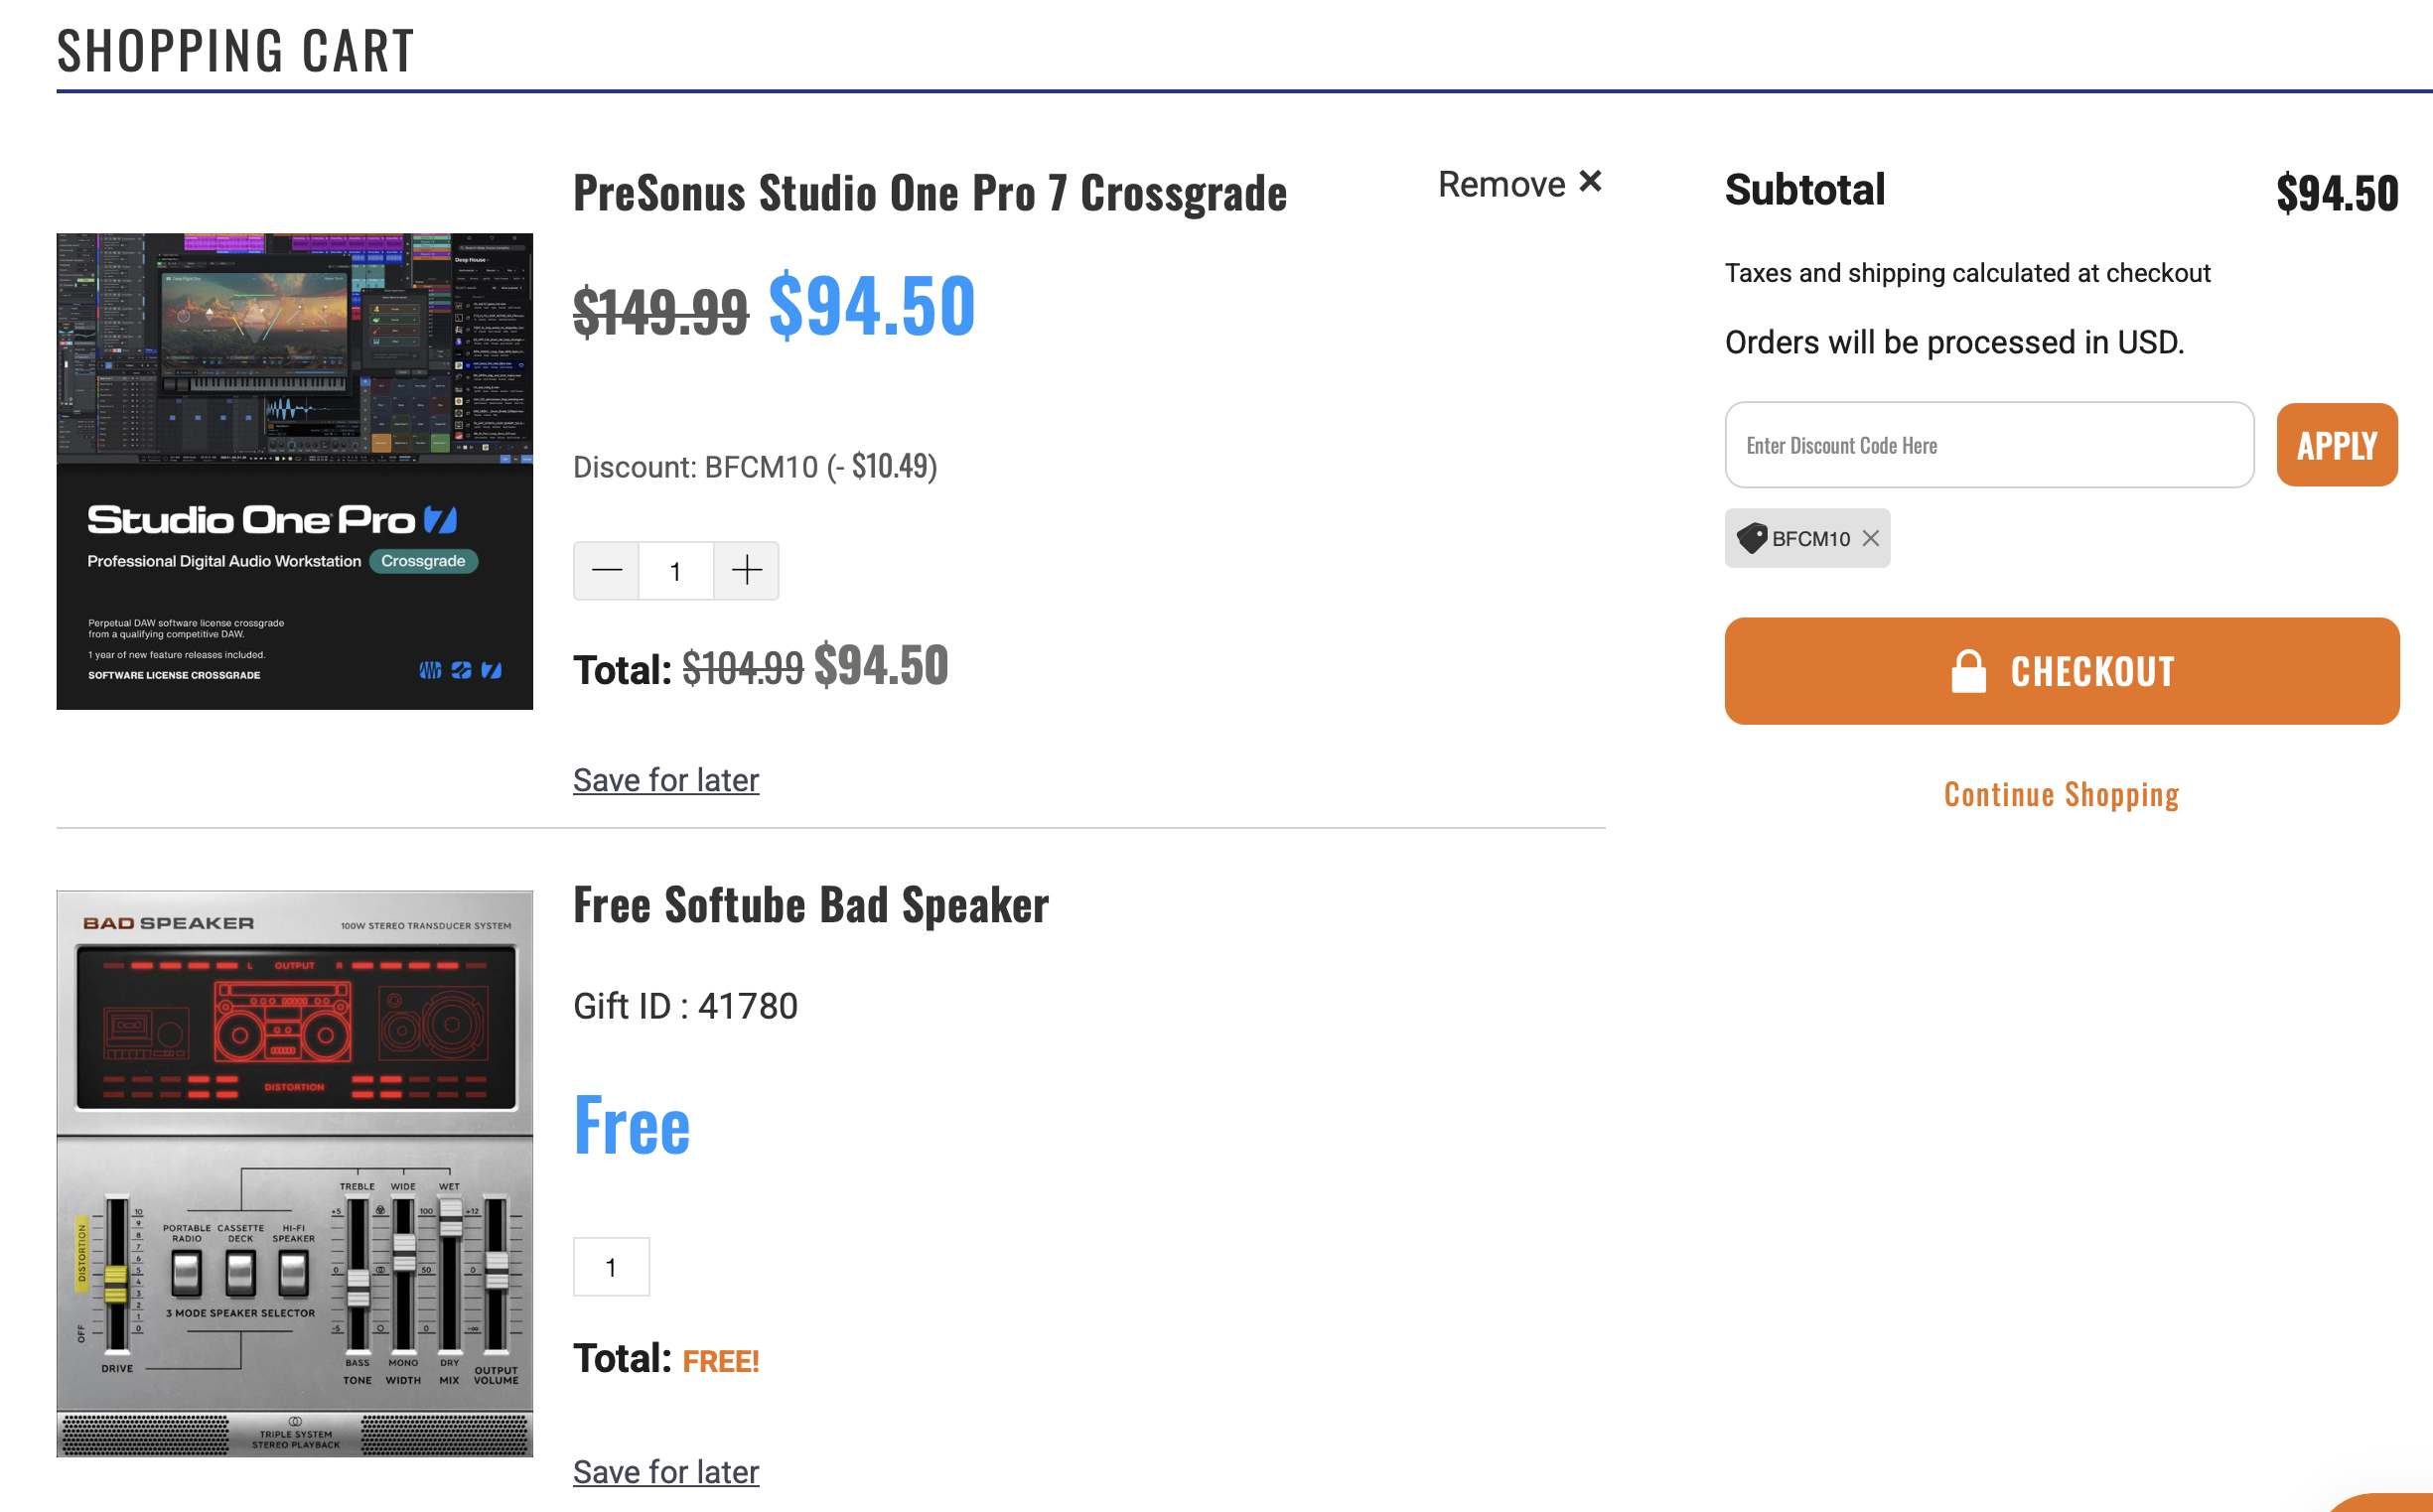Screen dimensions: 2433x1512
Task: Focus the Enter Discount Code field
Action: [1988, 446]
